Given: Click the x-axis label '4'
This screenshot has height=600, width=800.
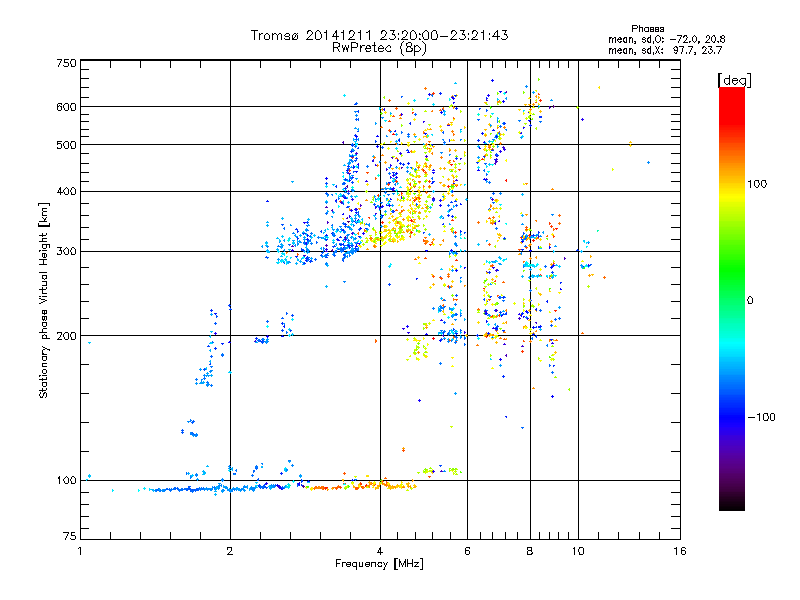Looking at the screenshot, I should pos(380,551).
